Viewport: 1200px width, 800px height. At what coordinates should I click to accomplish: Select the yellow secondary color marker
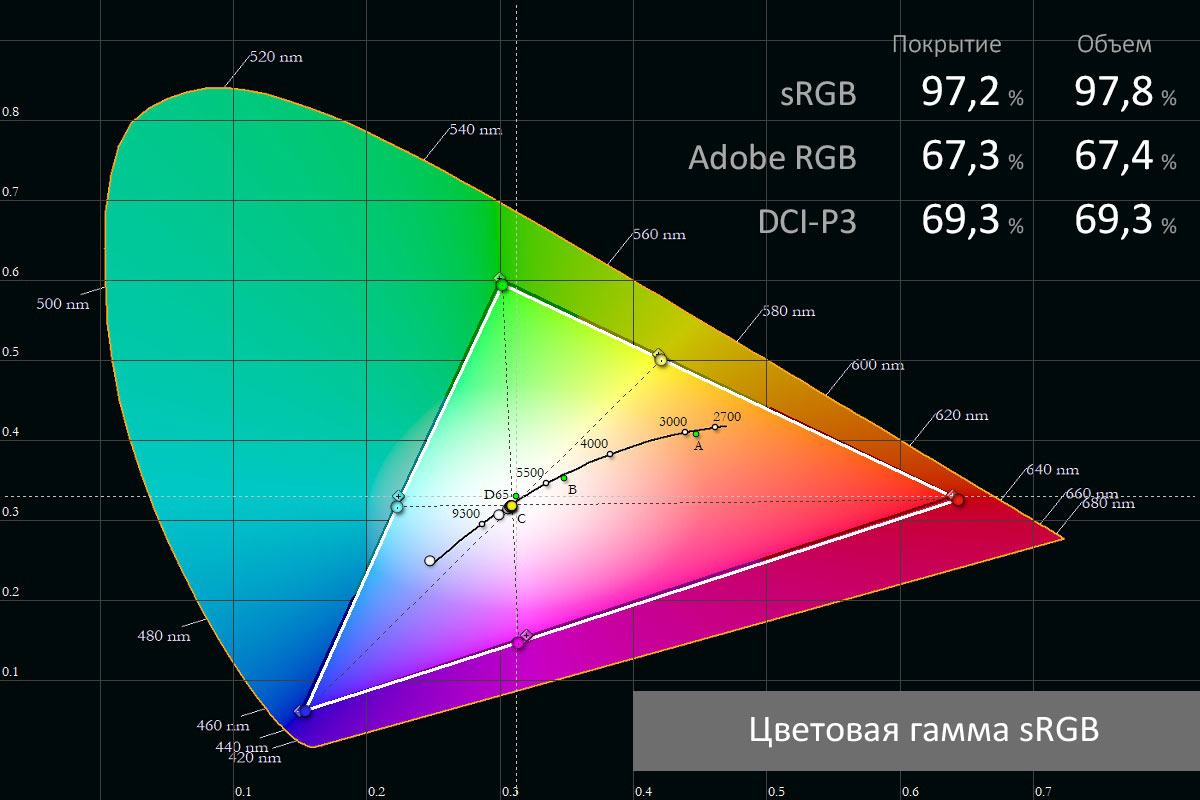661,359
